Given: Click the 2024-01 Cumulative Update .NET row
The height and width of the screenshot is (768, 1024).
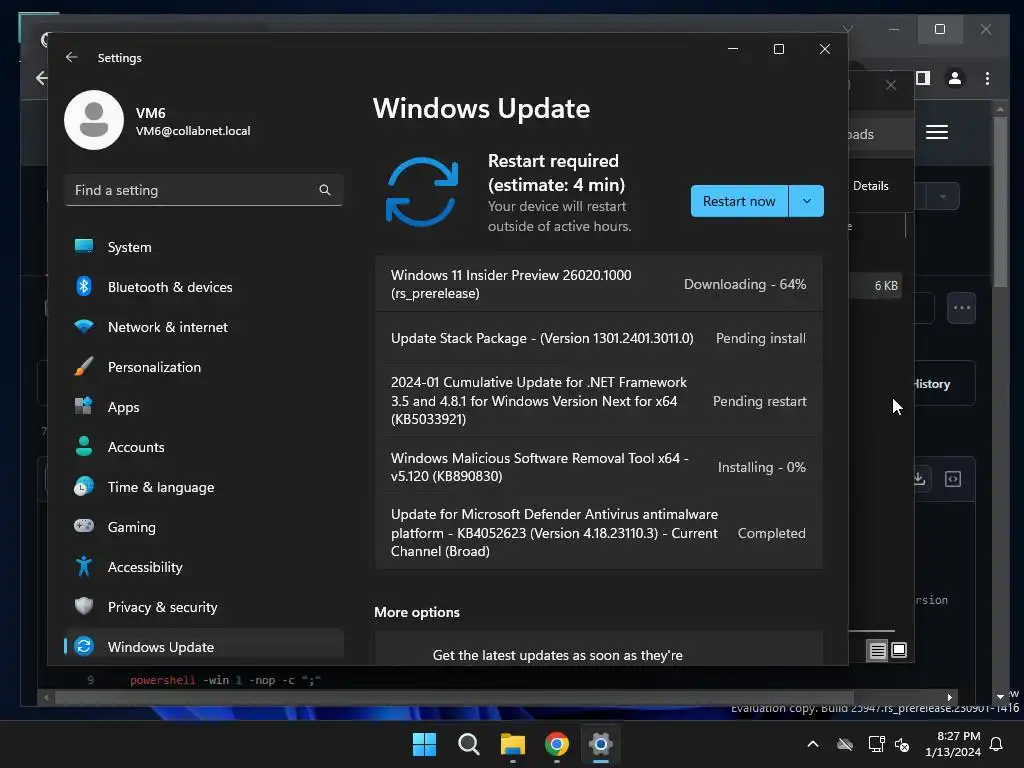Looking at the screenshot, I should 599,401.
